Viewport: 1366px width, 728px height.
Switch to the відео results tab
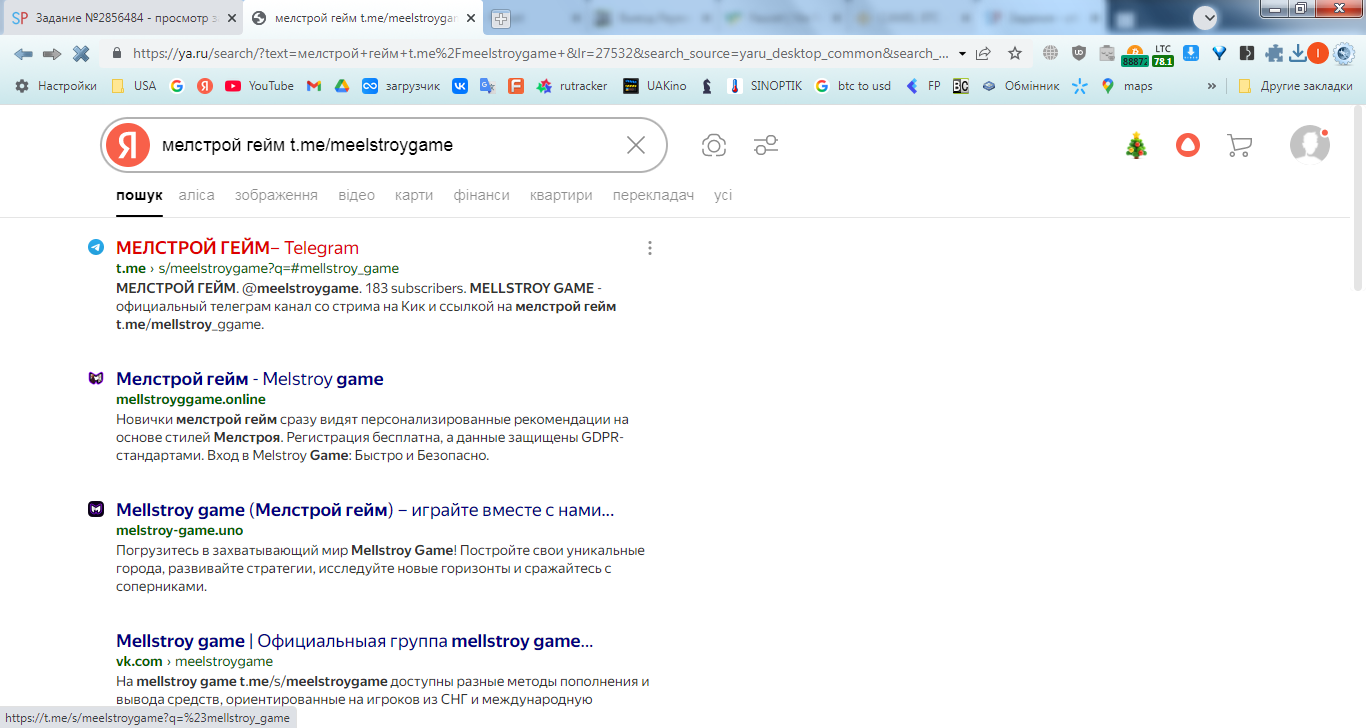tap(356, 195)
